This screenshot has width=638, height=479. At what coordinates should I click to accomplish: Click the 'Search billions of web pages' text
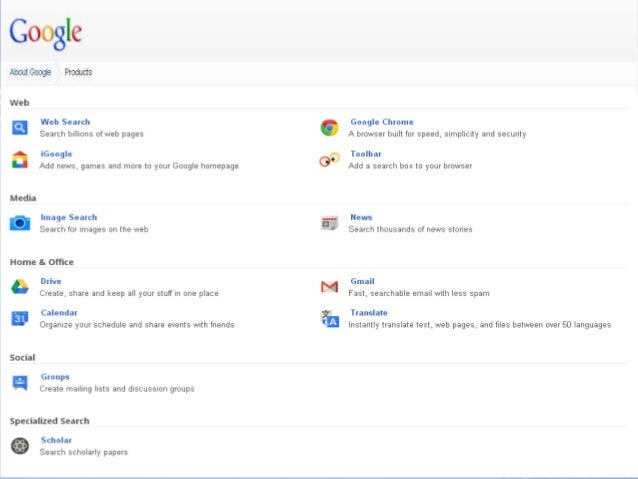pyautogui.click(x=92, y=134)
